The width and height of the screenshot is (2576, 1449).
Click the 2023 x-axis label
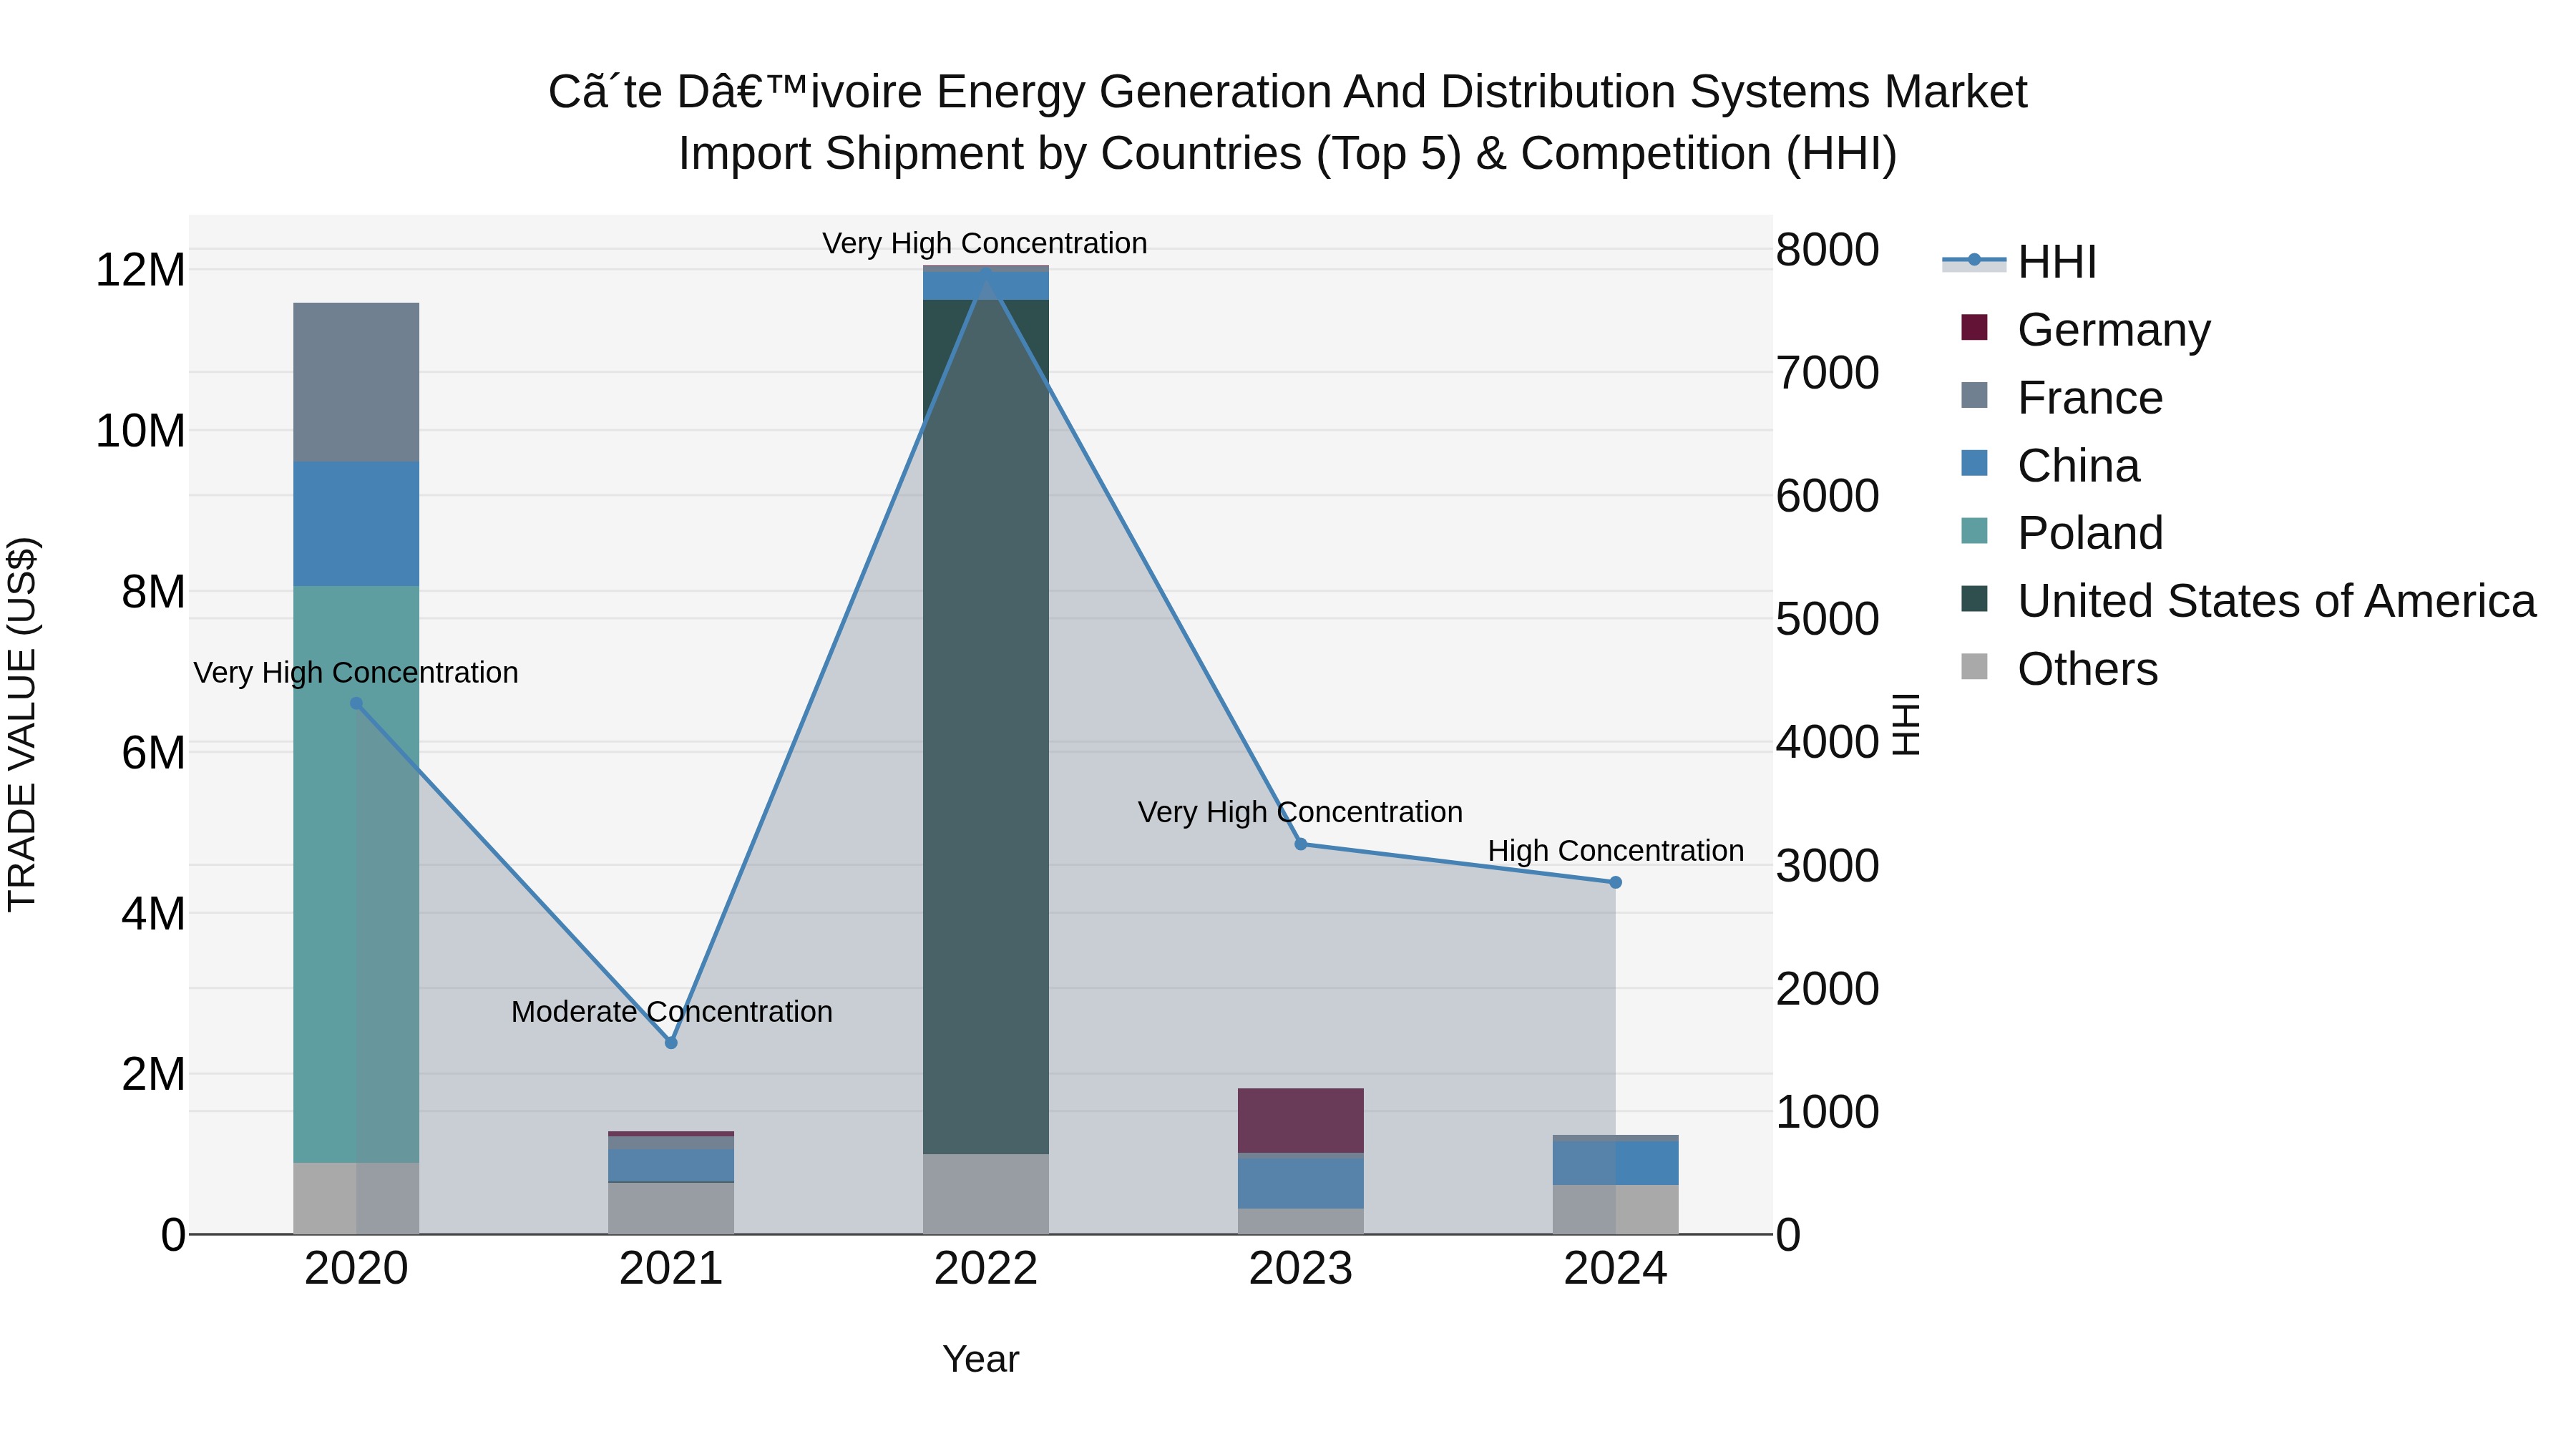pos(1301,1269)
